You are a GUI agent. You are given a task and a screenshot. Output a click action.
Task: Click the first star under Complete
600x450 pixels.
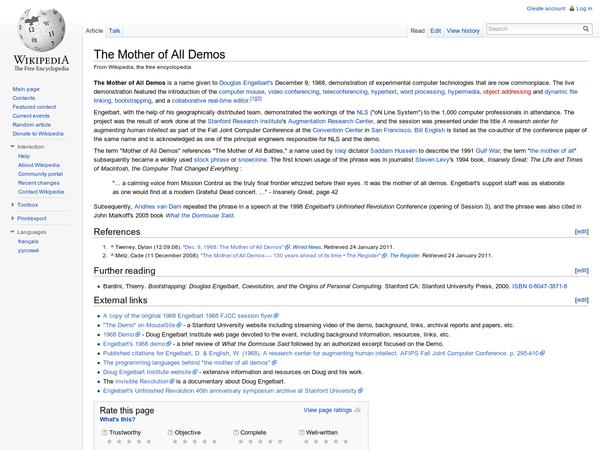pos(241,442)
